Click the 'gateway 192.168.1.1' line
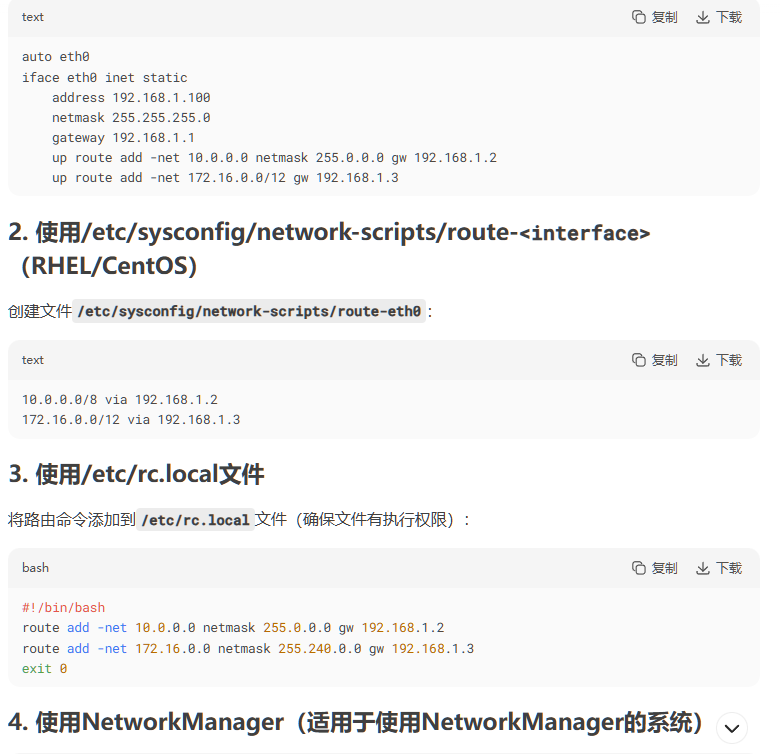The image size is (780, 754). tap(123, 138)
